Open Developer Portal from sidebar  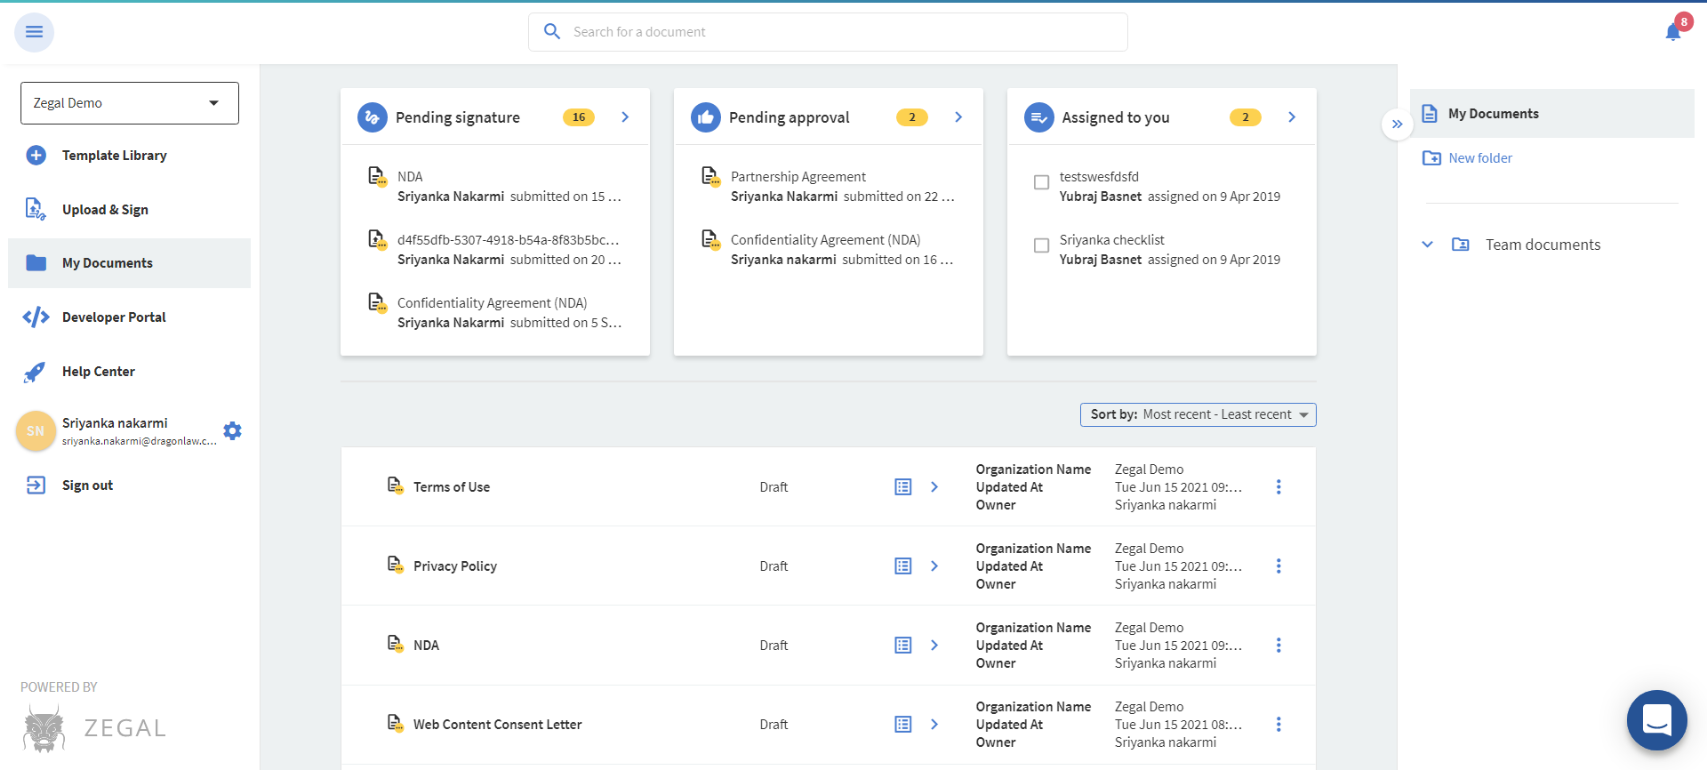point(113,317)
